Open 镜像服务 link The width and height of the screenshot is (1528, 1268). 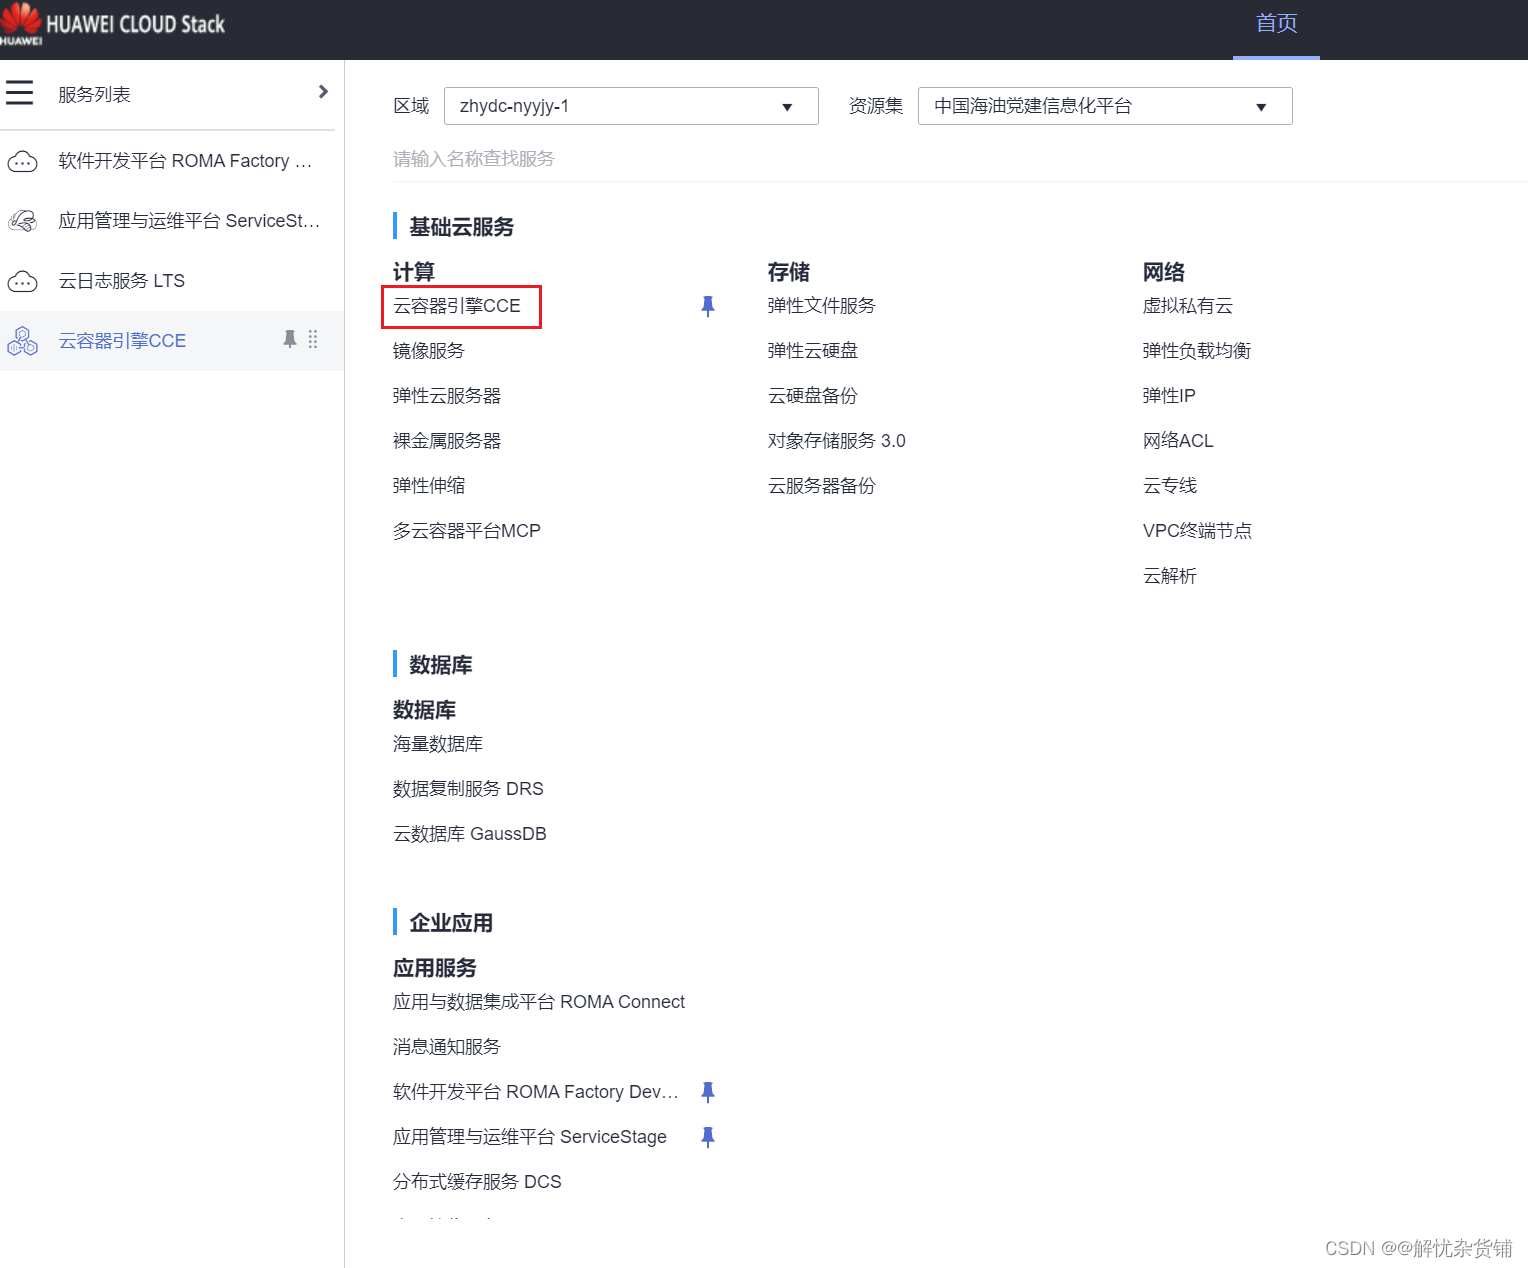(x=429, y=351)
